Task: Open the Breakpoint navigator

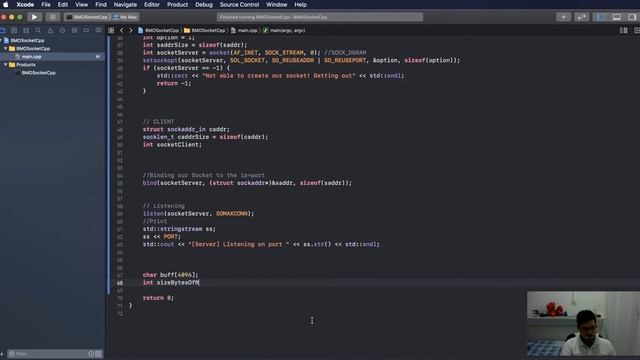Action: (x=86, y=31)
